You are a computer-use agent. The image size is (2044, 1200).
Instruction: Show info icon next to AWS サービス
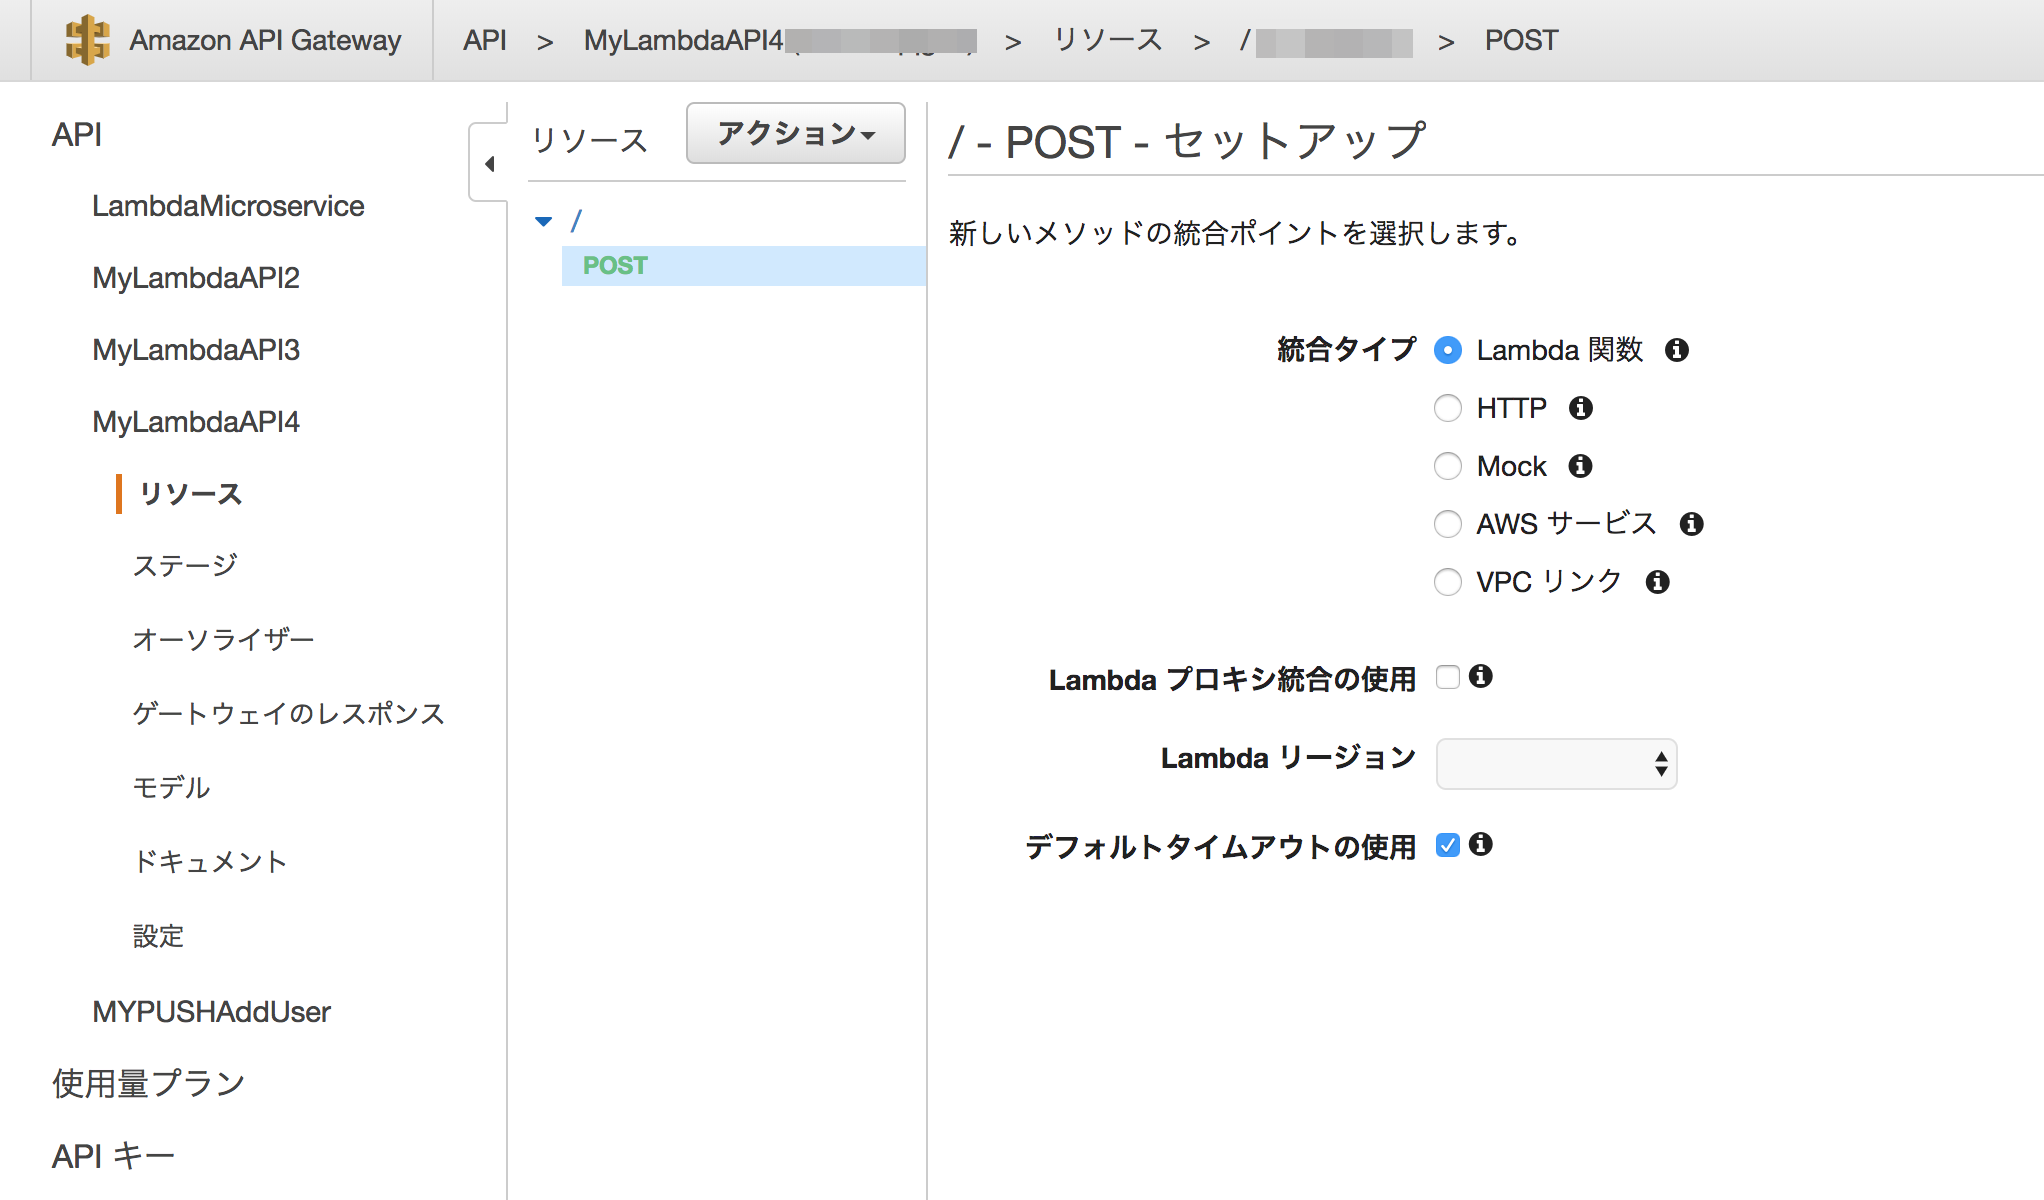[1691, 524]
